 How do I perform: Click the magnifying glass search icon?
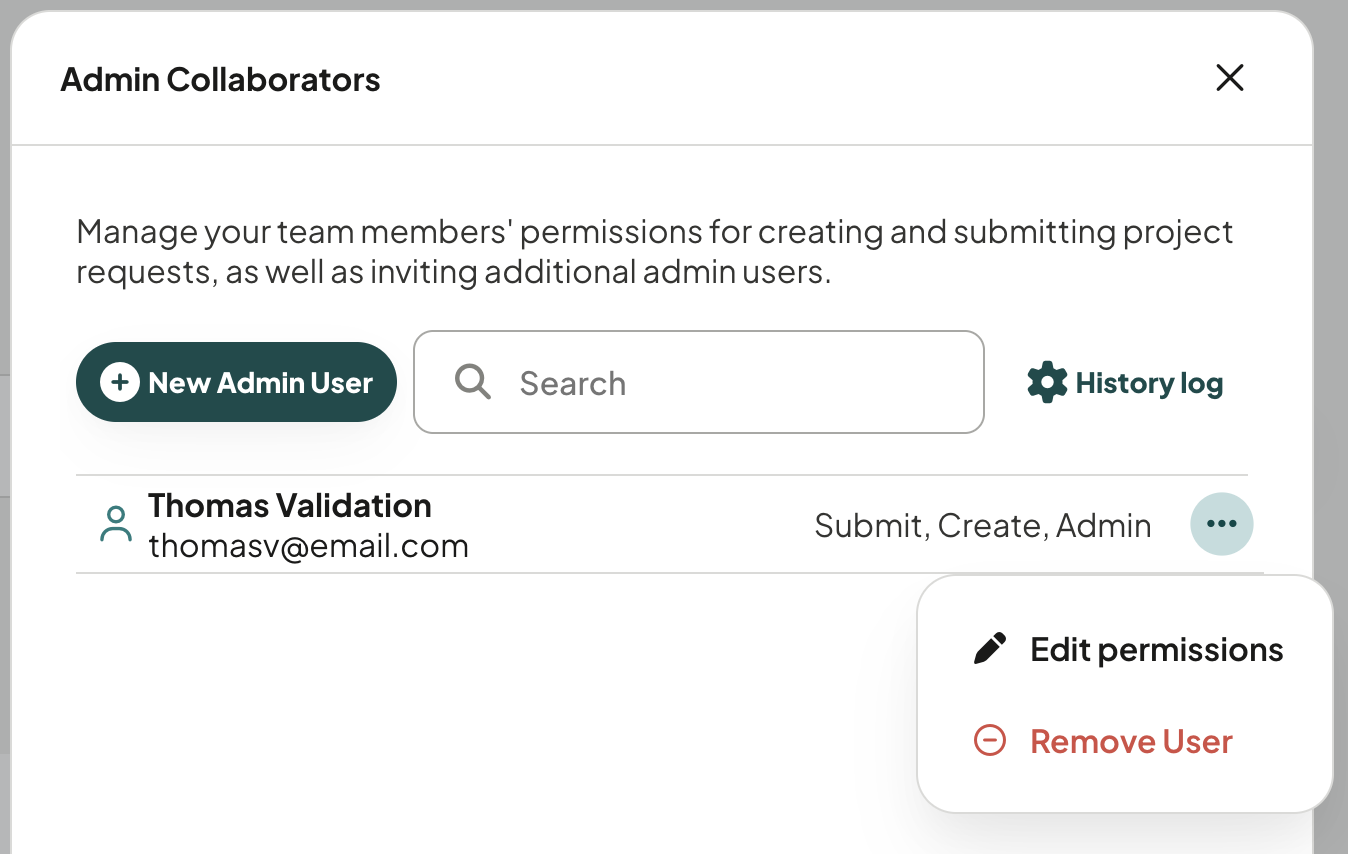pos(472,381)
